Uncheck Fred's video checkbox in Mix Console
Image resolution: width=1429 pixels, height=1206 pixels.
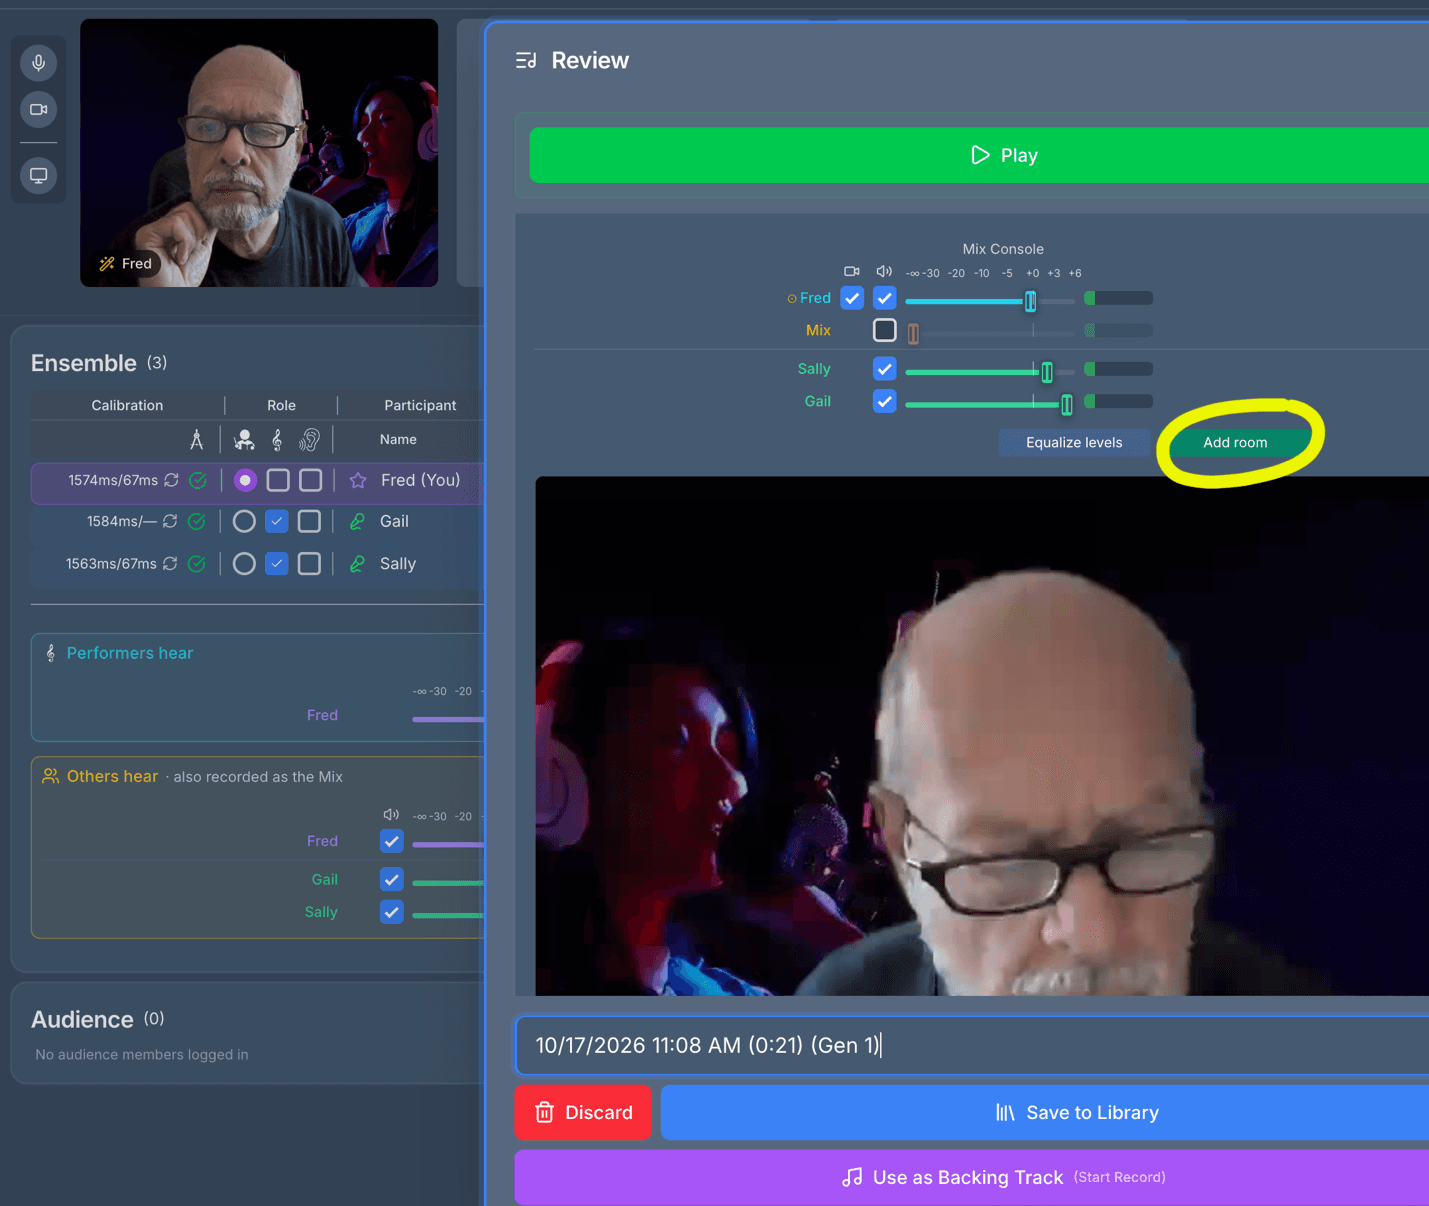[x=852, y=298]
